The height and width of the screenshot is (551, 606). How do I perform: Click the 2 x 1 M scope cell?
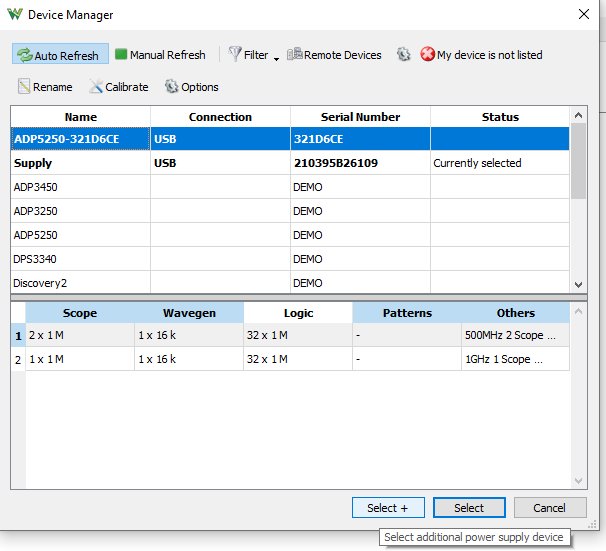pyautogui.click(x=80, y=335)
